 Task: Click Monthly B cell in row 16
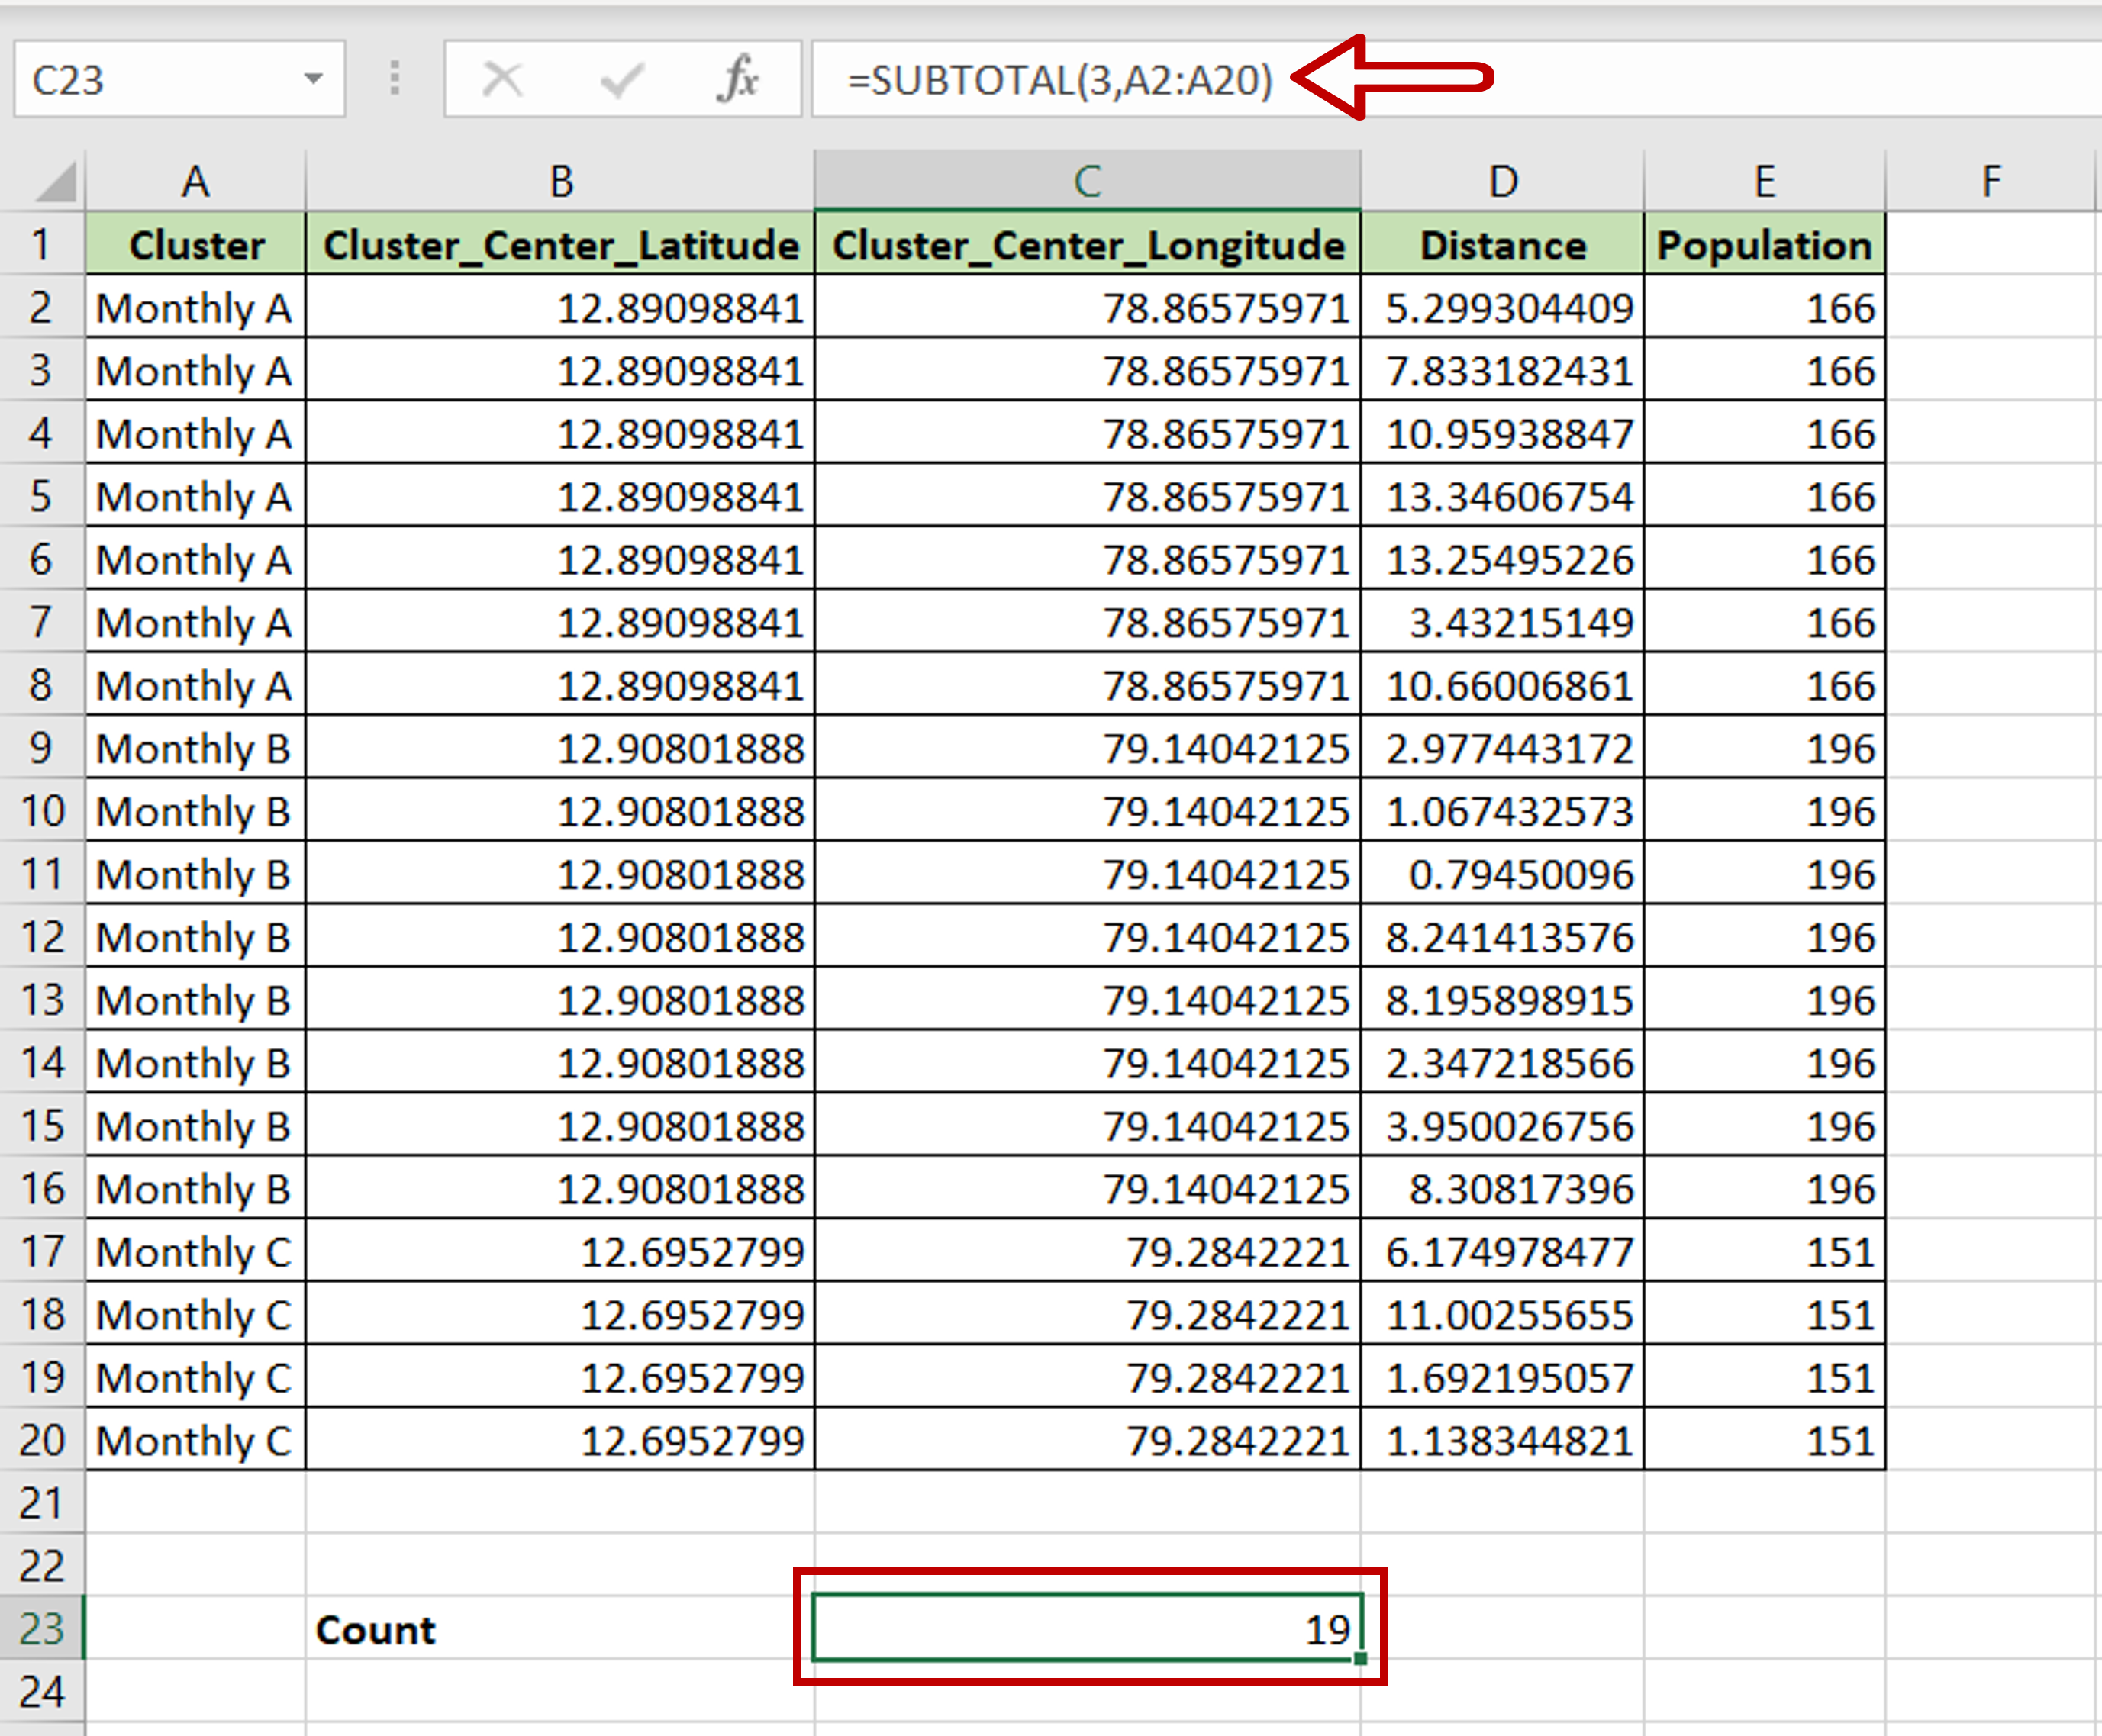tap(196, 1188)
